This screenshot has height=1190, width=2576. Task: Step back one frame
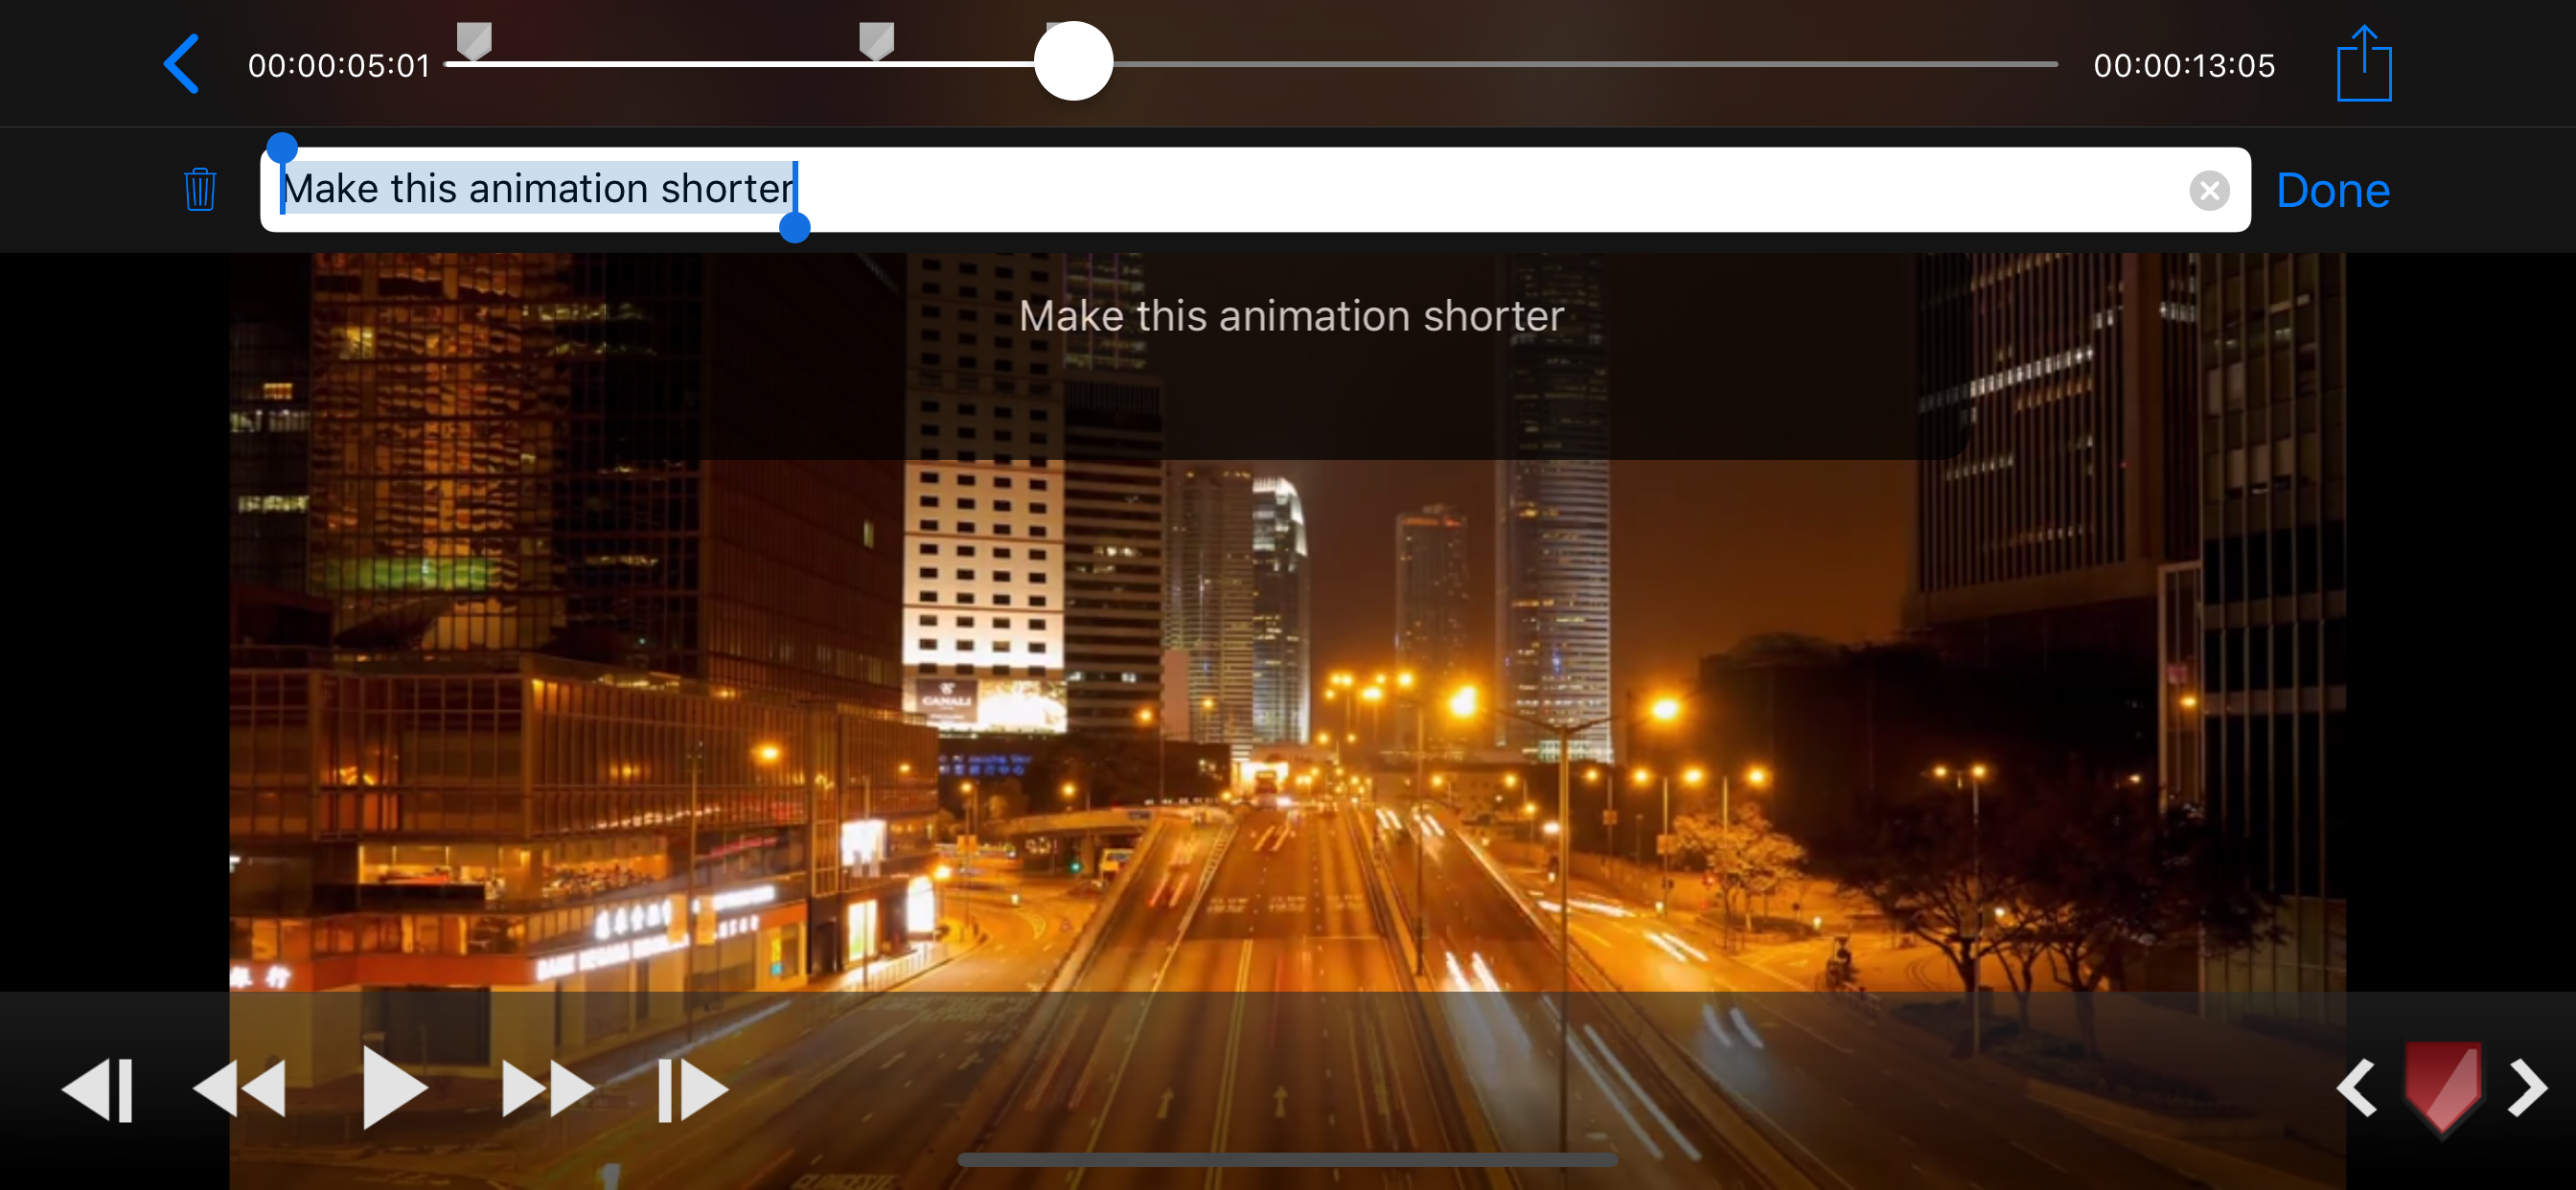coord(99,1088)
